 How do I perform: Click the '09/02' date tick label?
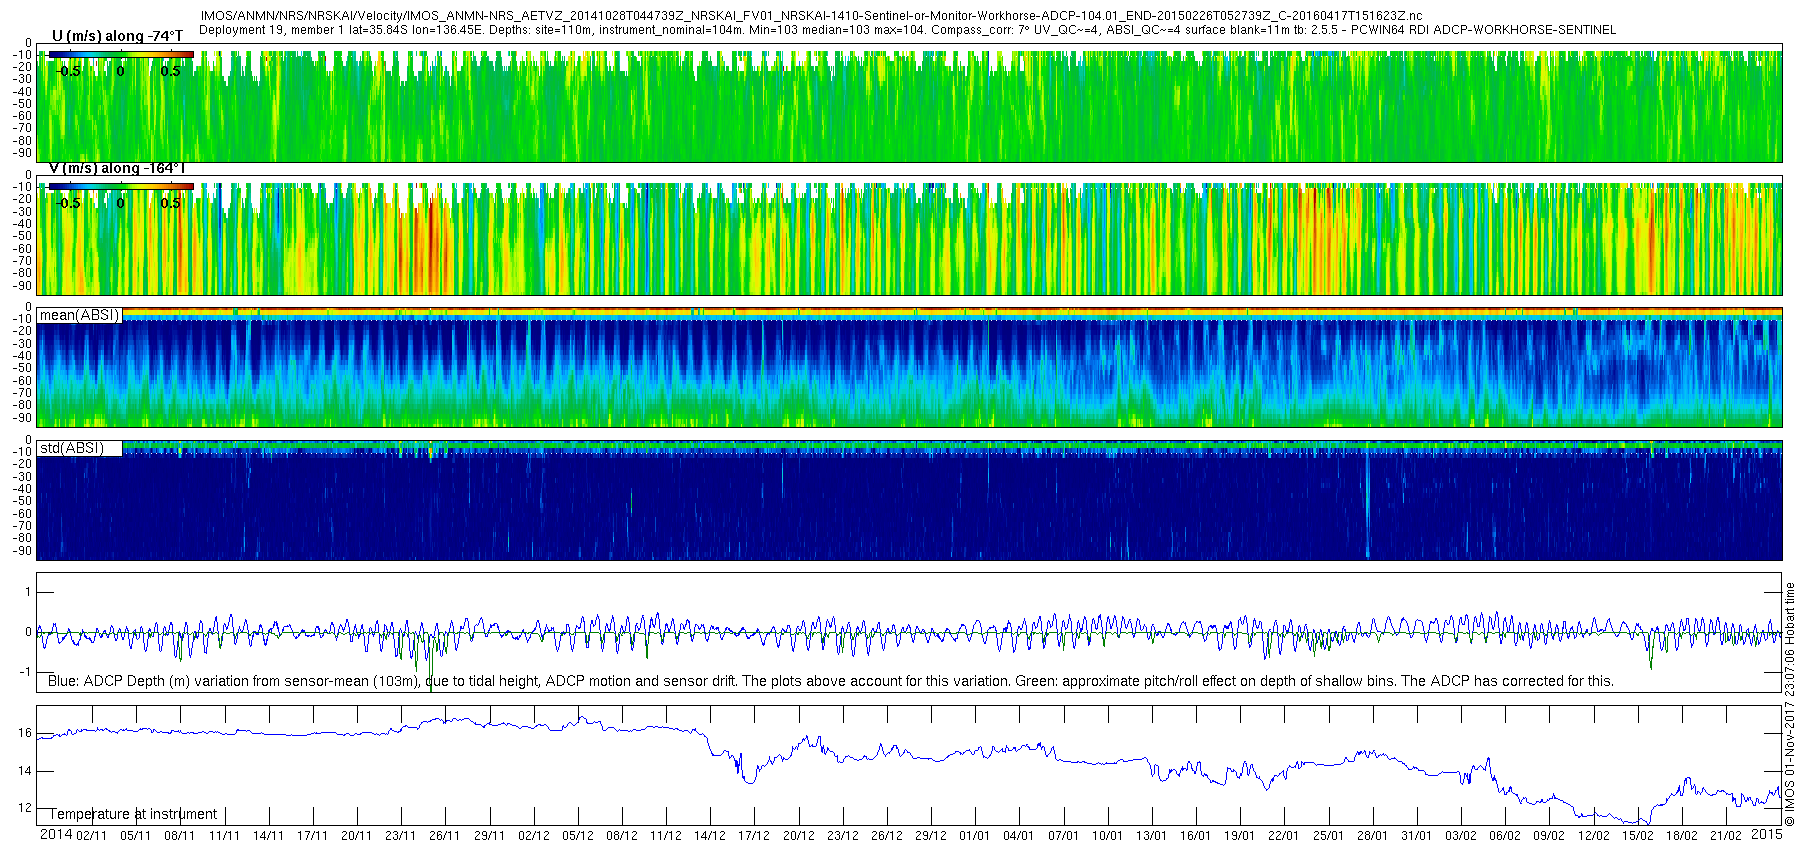1550,836
